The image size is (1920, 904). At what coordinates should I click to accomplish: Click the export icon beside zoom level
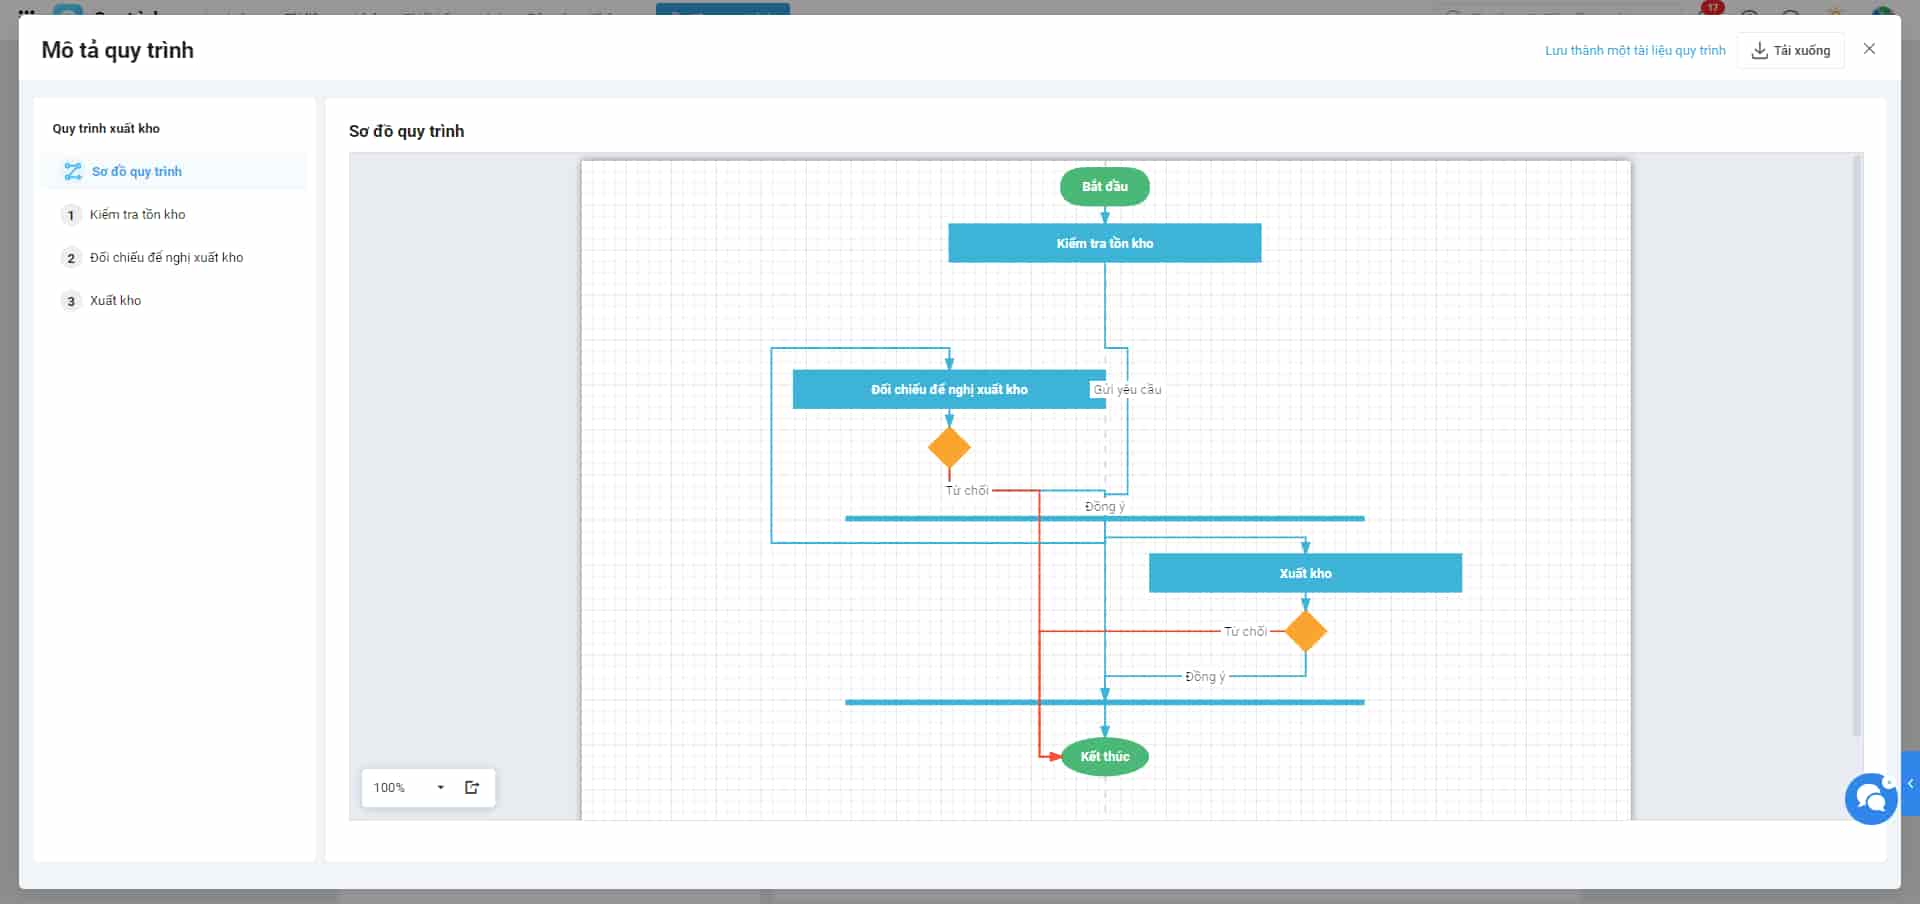pos(472,787)
